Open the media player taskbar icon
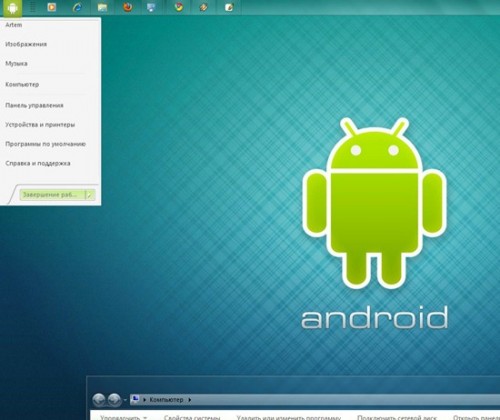This screenshot has width=500, height=420. click(52, 7)
